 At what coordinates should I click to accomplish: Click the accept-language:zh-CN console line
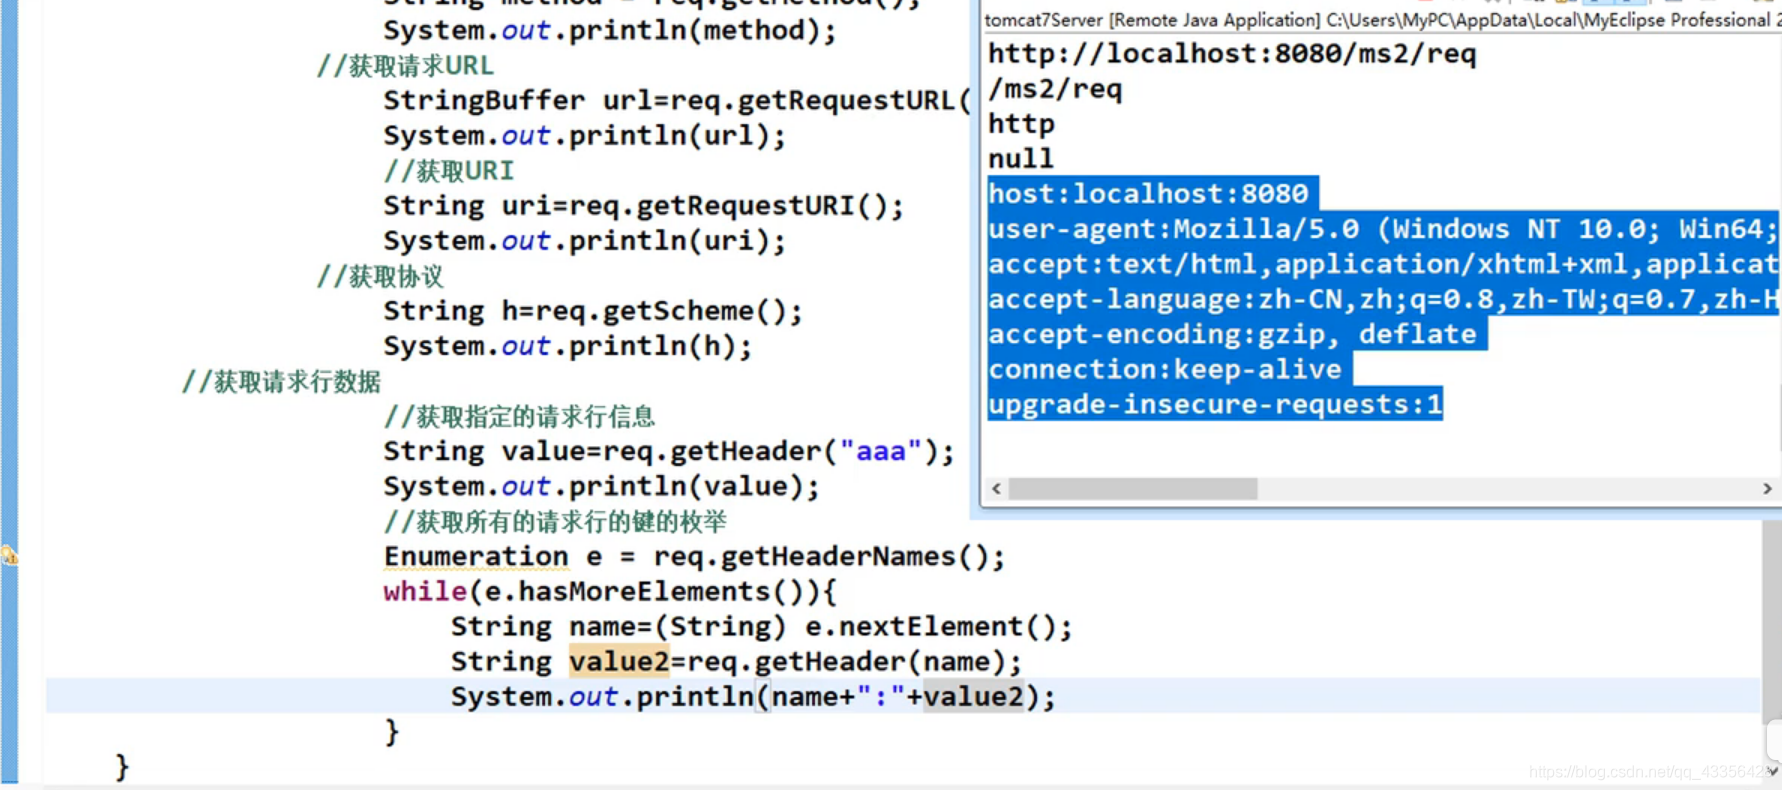tap(1382, 299)
